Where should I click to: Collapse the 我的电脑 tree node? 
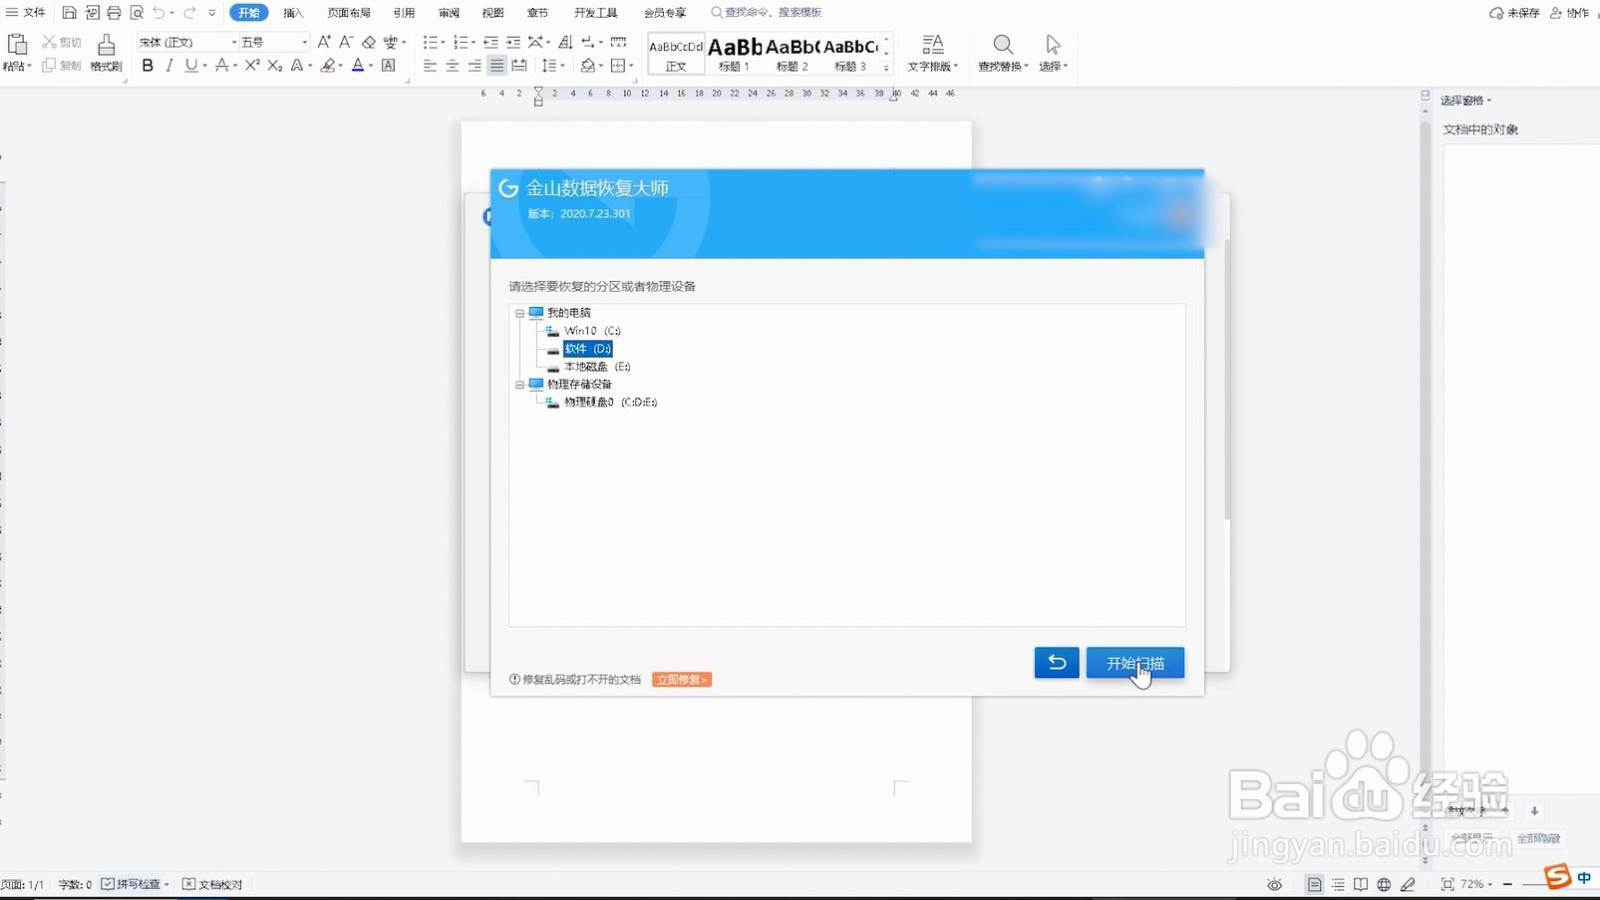pos(520,313)
